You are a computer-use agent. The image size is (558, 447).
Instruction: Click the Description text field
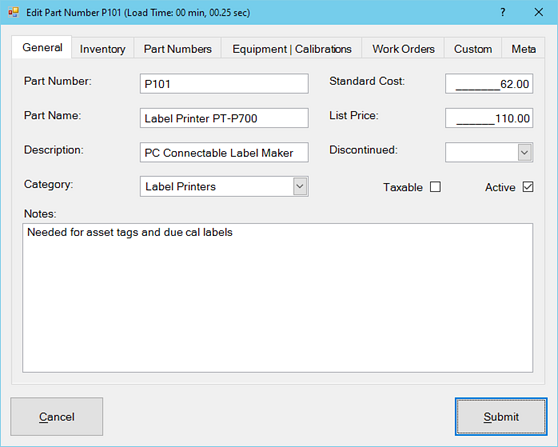pos(224,152)
